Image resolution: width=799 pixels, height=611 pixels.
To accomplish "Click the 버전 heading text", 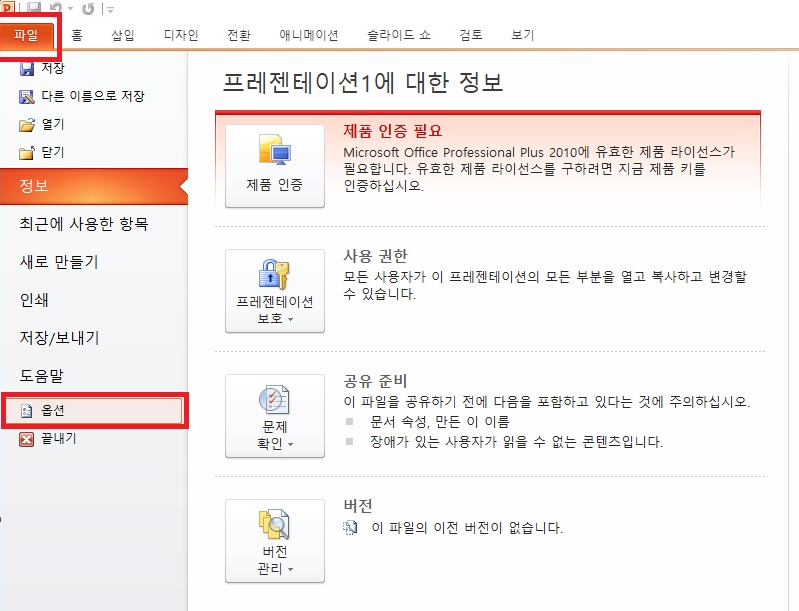I will [358, 506].
